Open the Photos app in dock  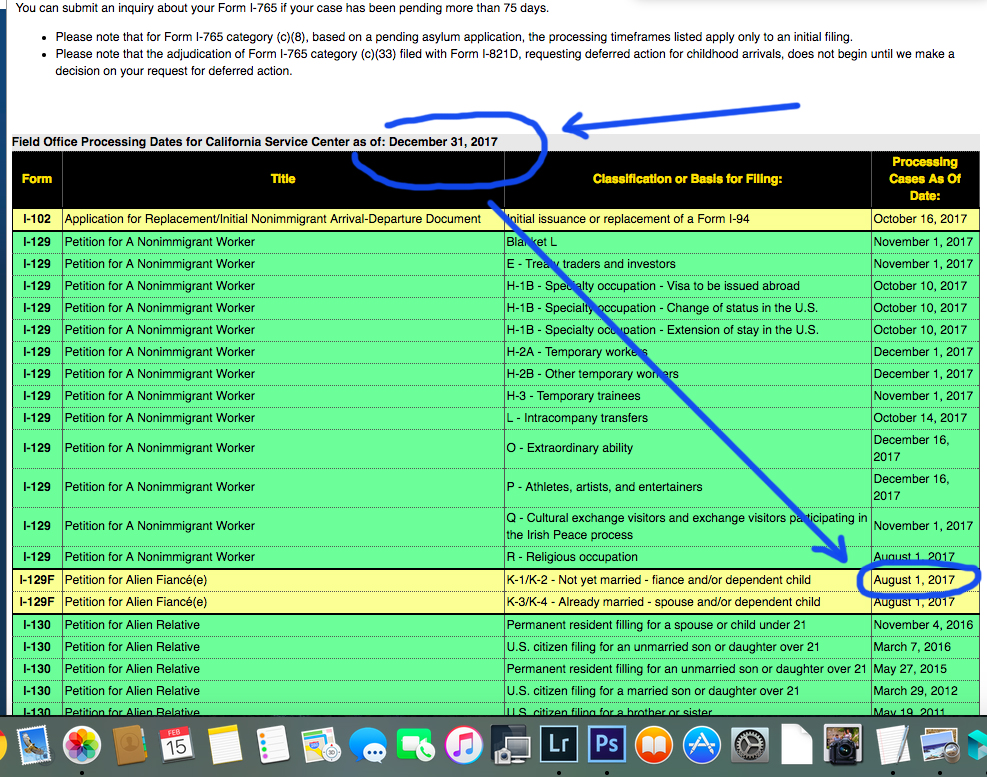(x=82, y=745)
